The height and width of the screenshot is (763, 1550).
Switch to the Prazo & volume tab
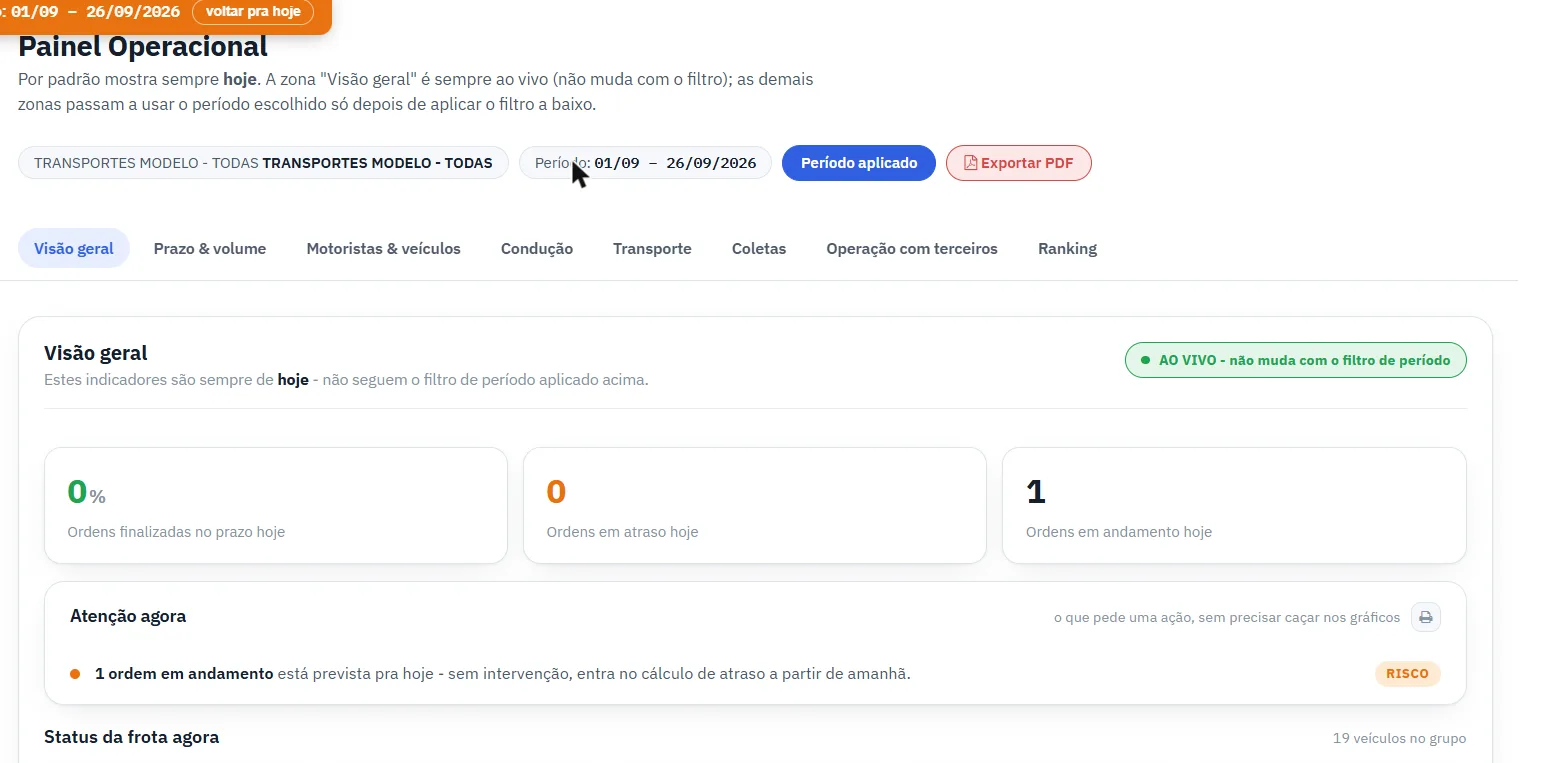point(210,248)
